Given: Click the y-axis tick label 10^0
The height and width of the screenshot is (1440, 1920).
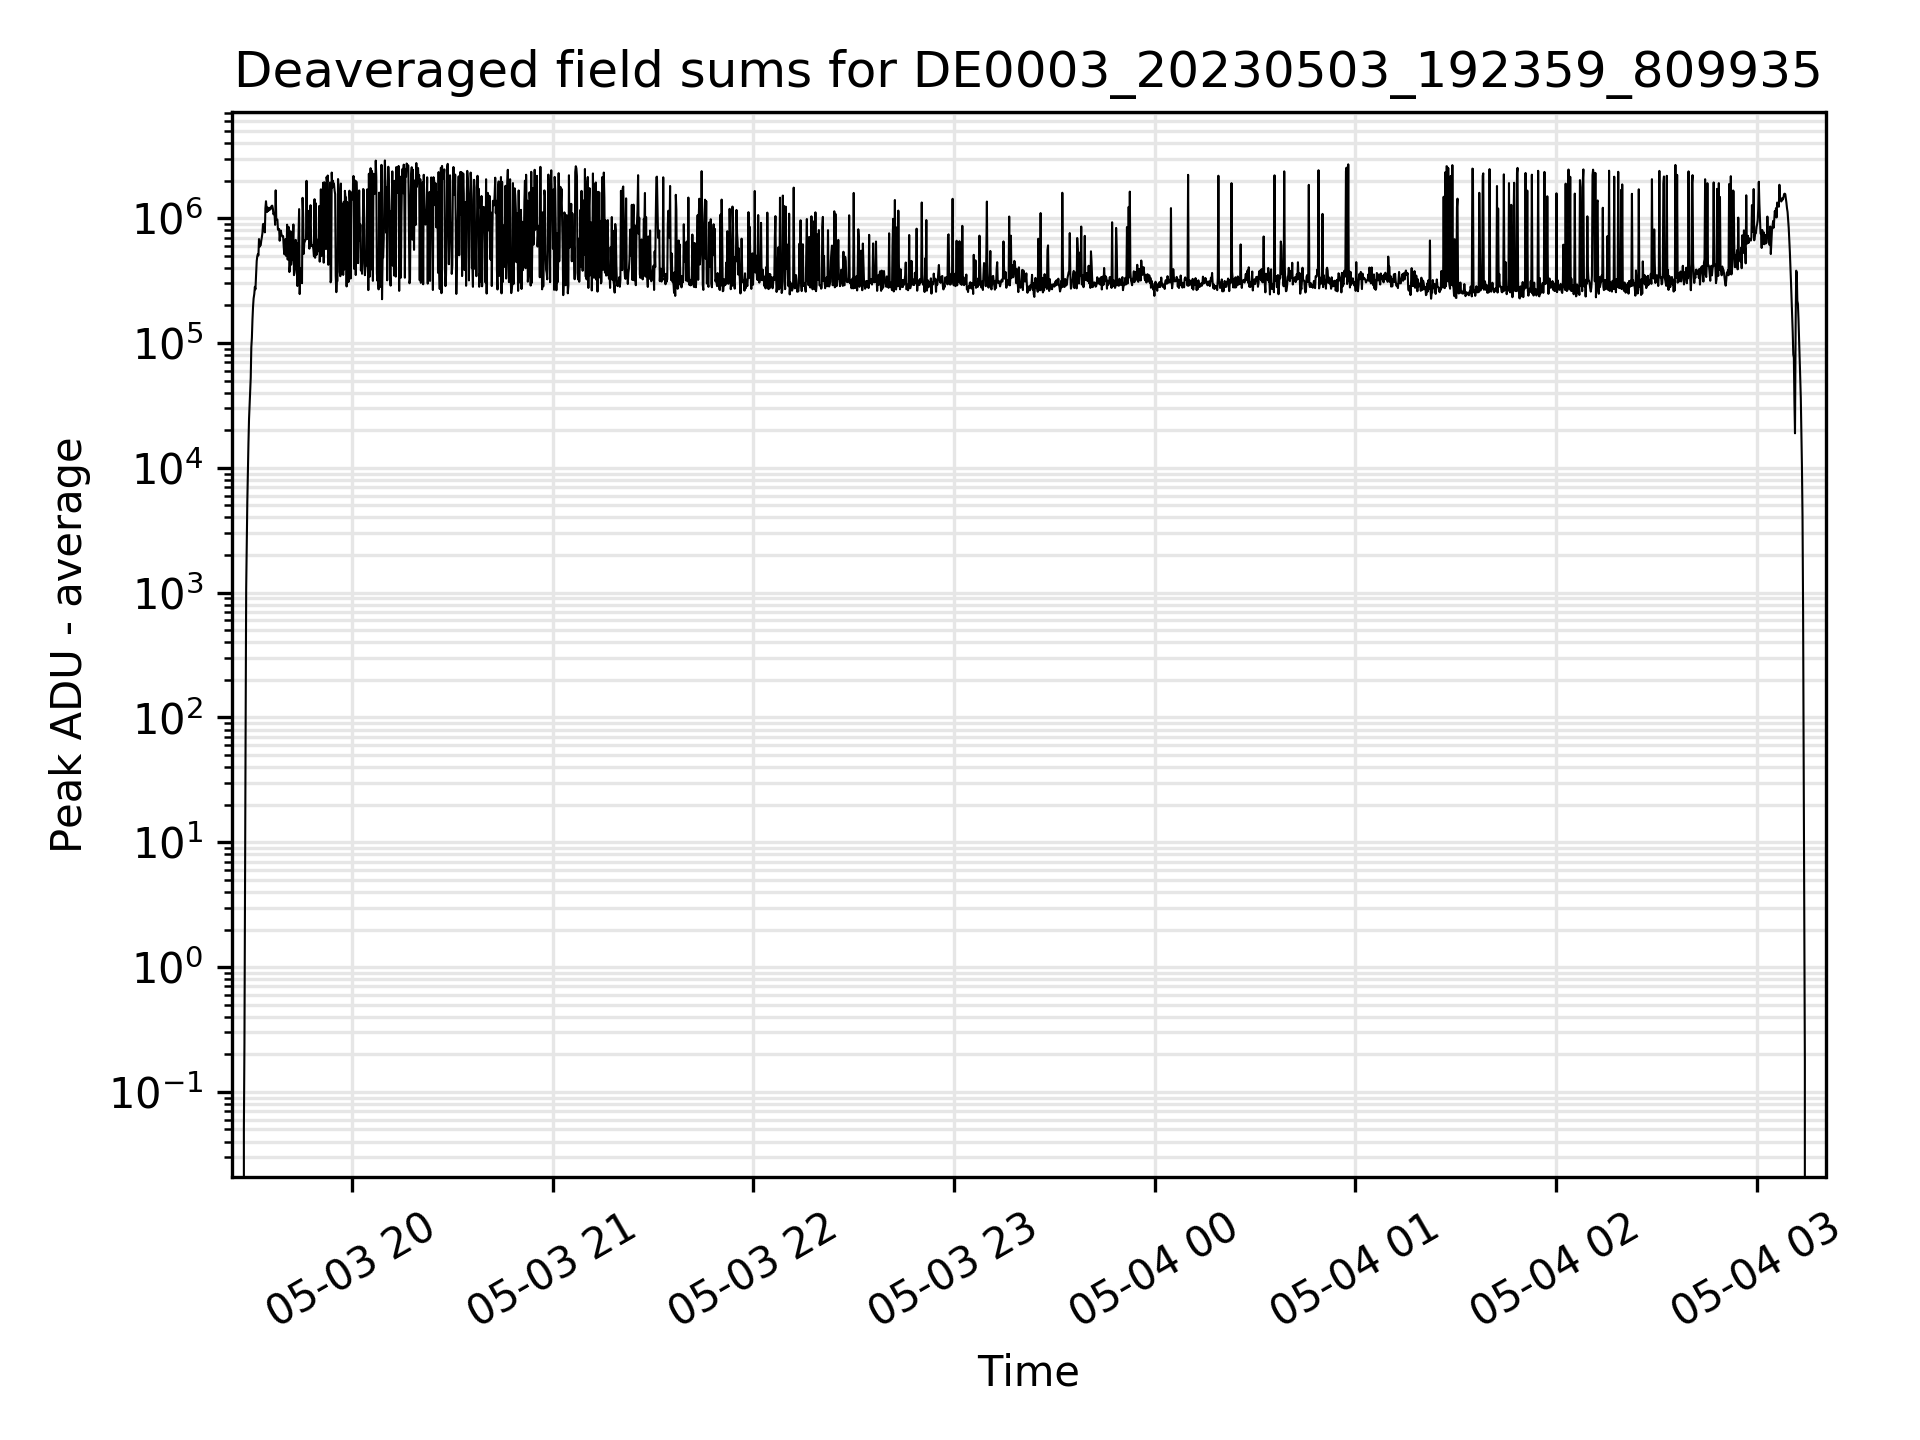Looking at the screenshot, I should [168, 968].
